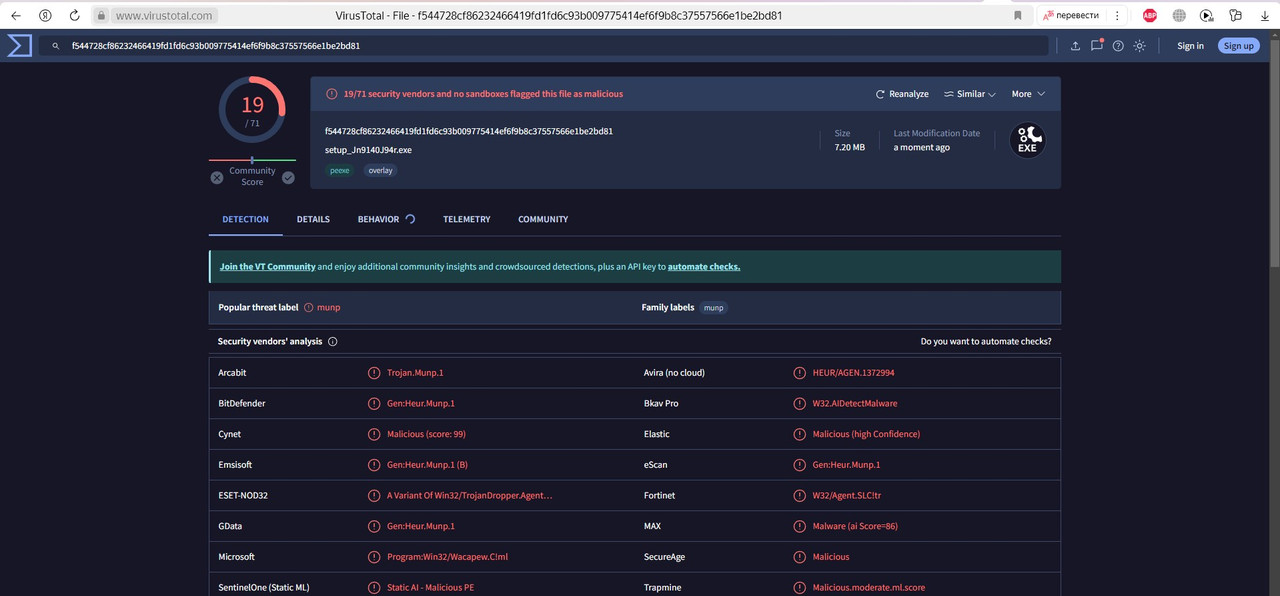
Task: Click the alert icon in the malicious banner
Action: (x=332, y=94)
